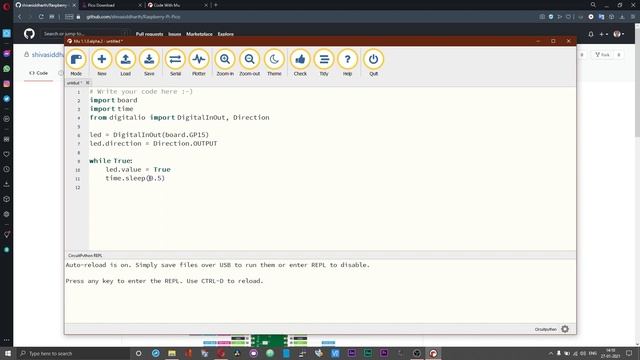640x360 pixels.
Task: Open WhatsApp in browser sidebar
Action: pyautogui.click(x=7, y=69)
